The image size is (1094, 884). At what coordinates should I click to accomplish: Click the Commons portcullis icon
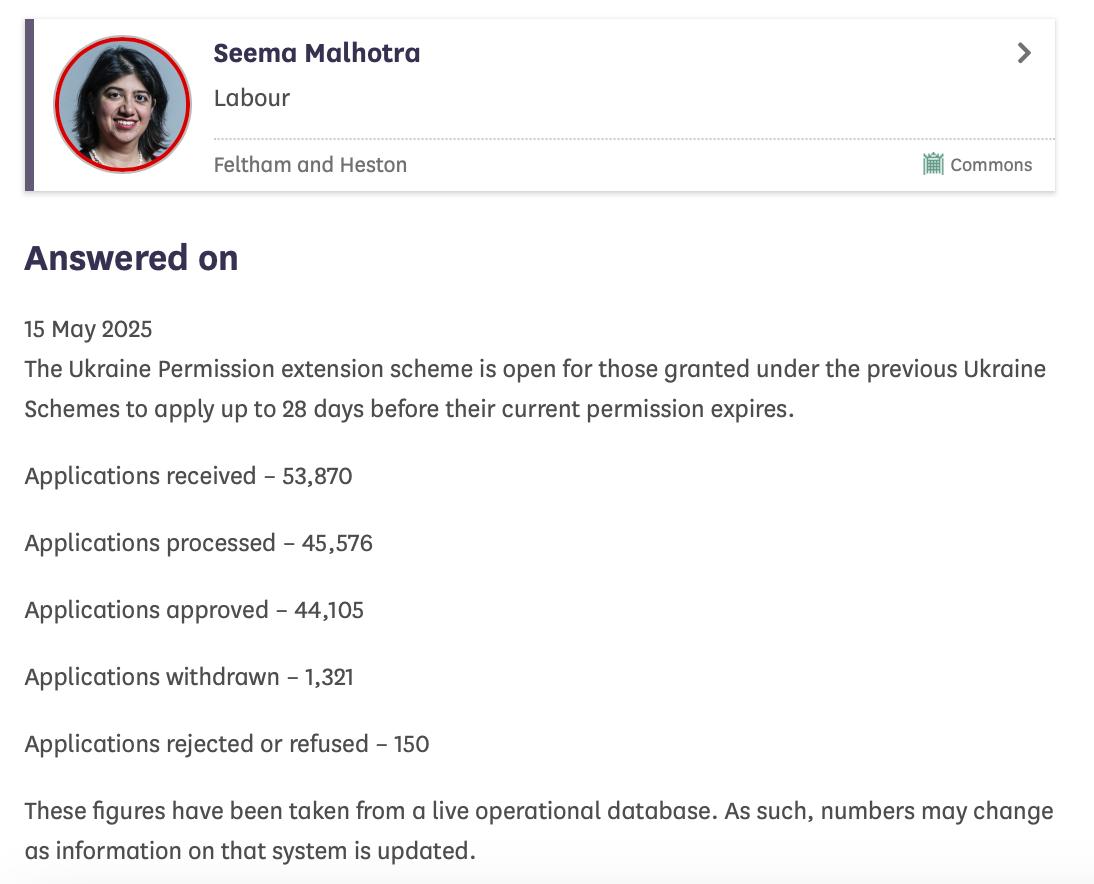[933, 164]
